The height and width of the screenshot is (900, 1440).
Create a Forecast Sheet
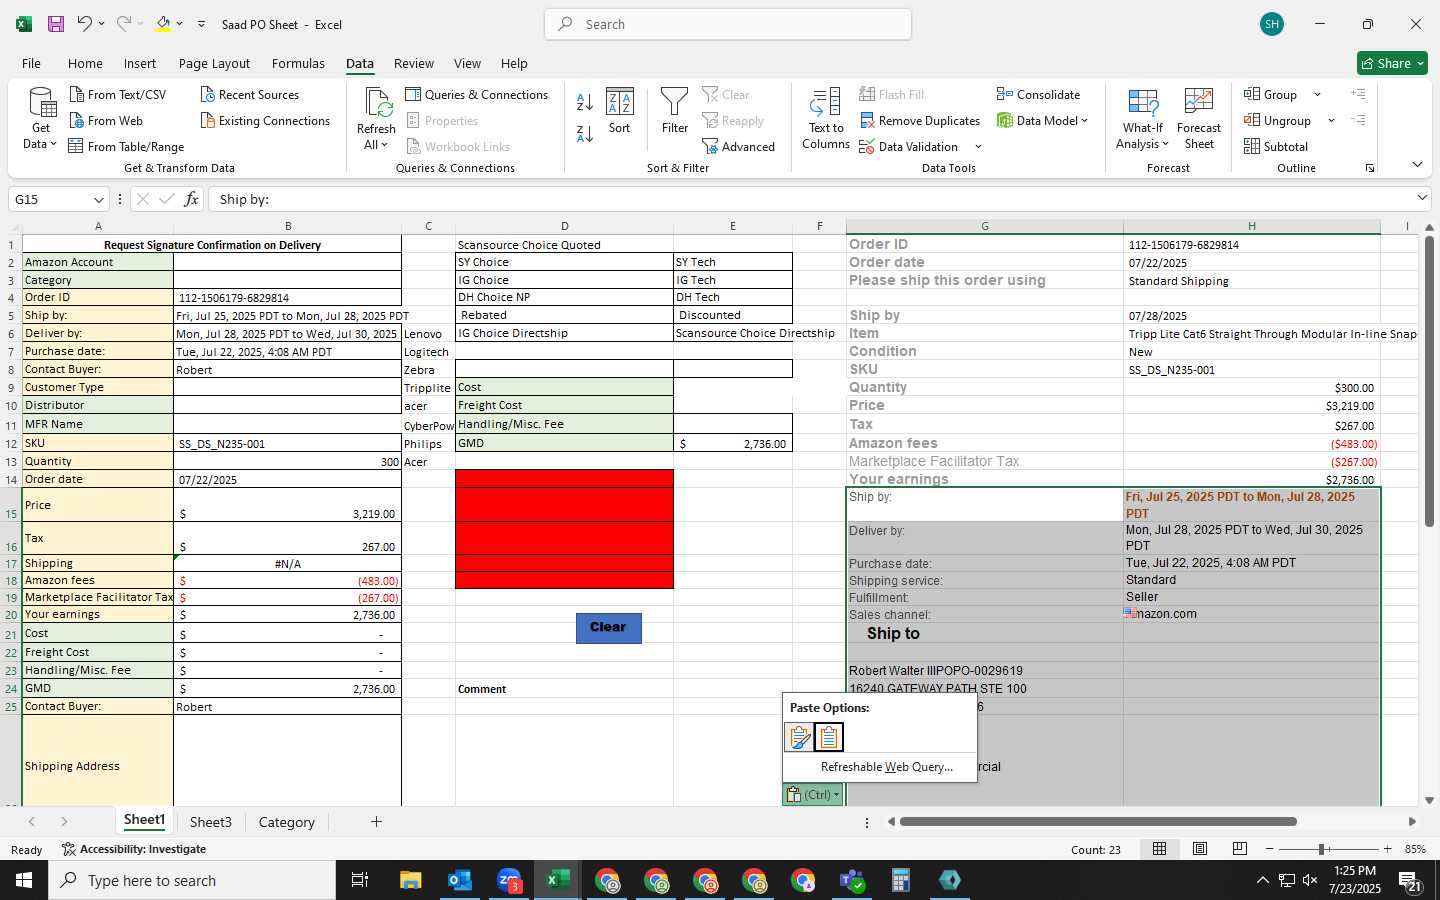point(1199,118)
